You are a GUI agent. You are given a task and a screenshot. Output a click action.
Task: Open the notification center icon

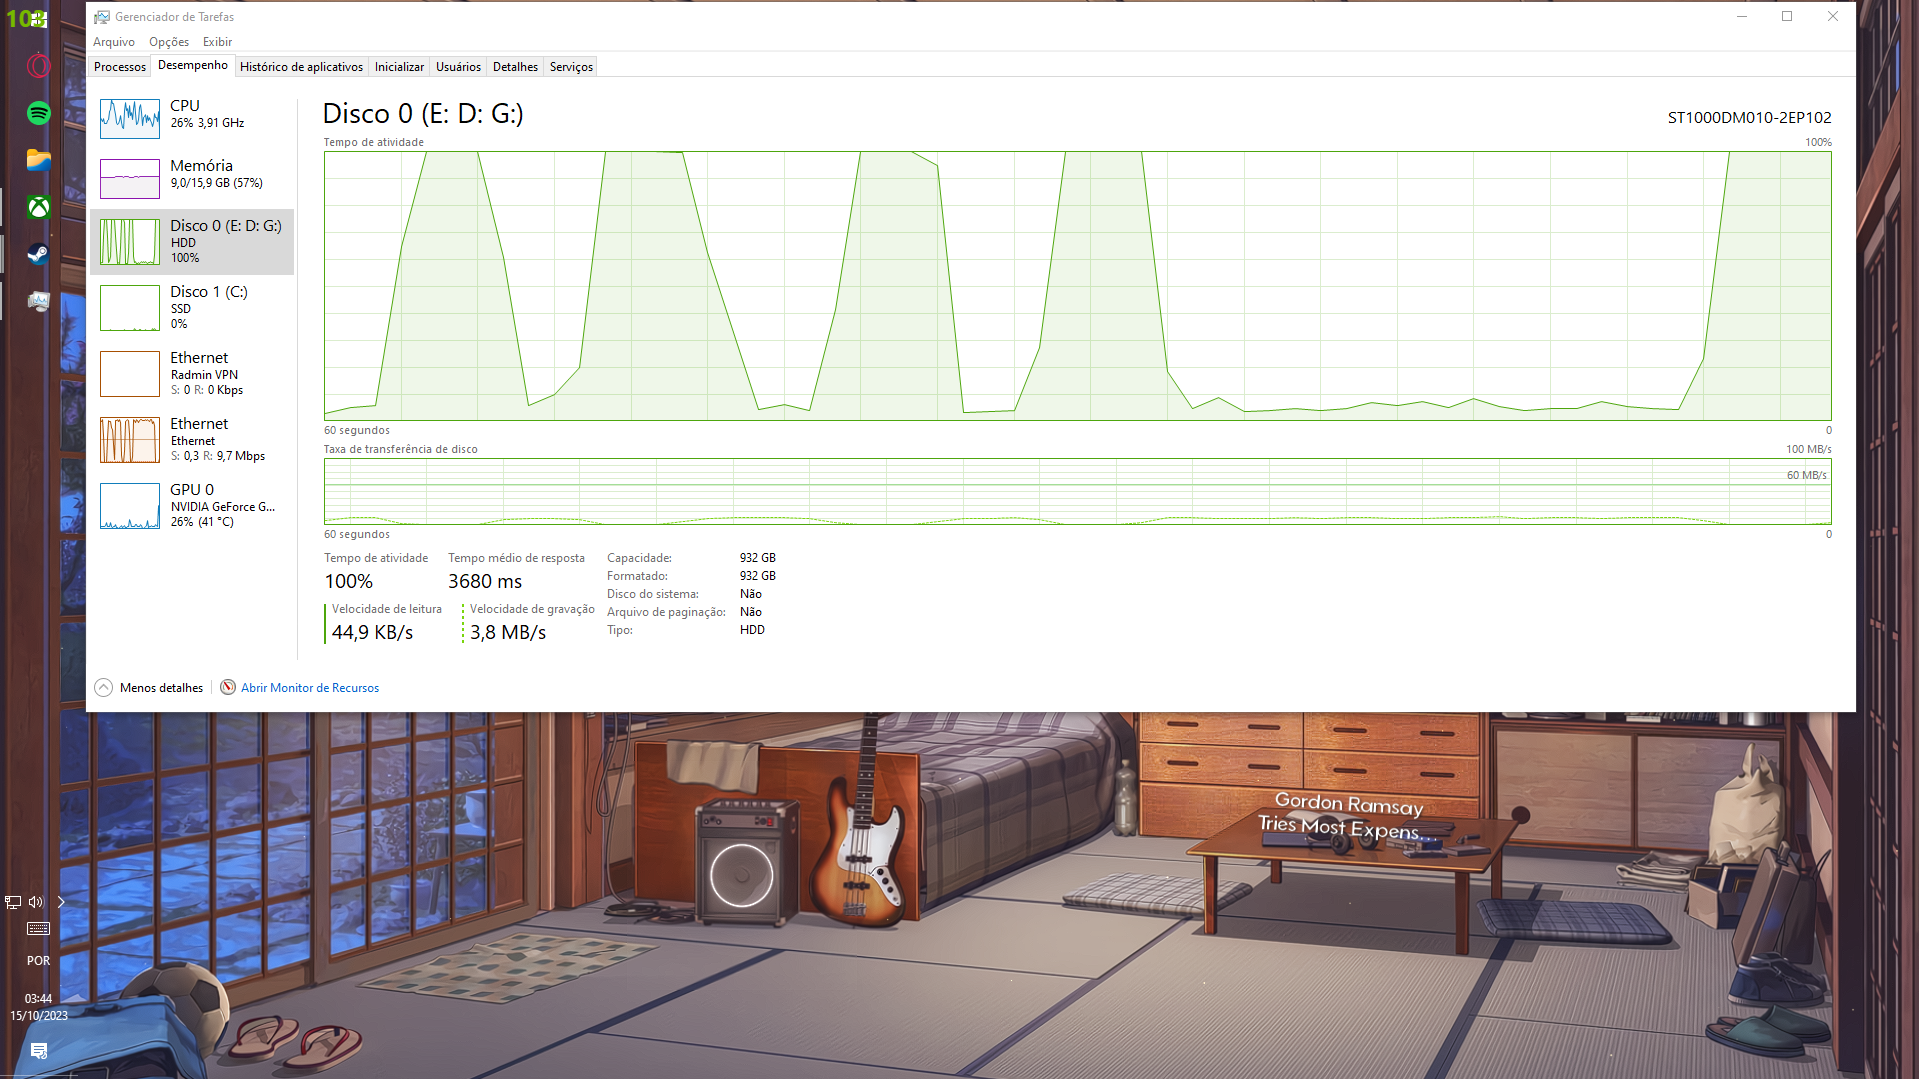(x=38, y=1051)
